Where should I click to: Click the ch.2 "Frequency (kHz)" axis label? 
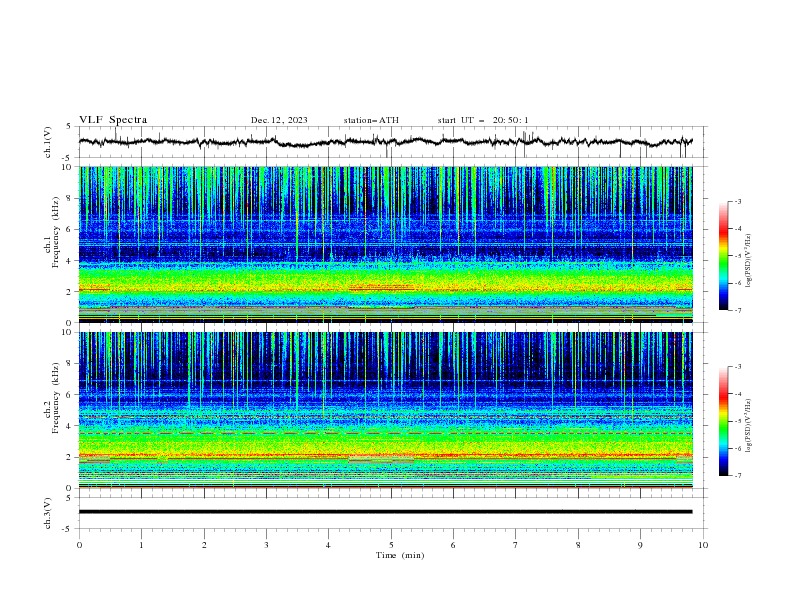[55, 397]
